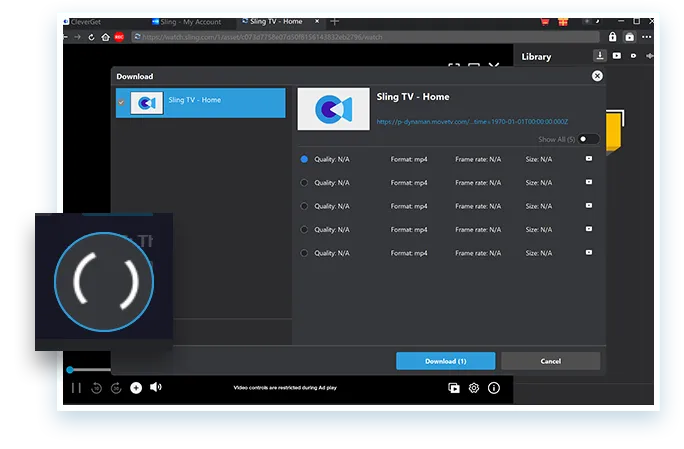The height and width of the screenshot is (449, 684).
Task: Switch to the Sling - My Account tab
Action: [x=186, y=22]
